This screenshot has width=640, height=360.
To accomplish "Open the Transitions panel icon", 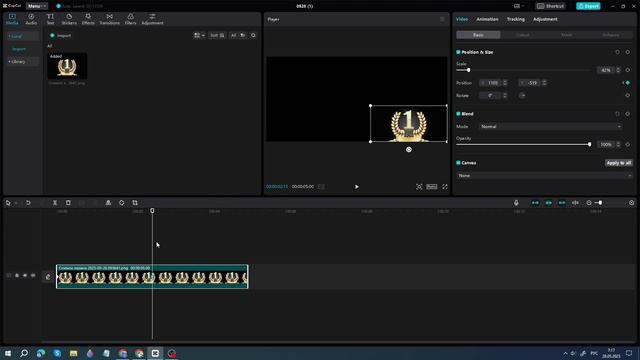I will pos(109,19).
